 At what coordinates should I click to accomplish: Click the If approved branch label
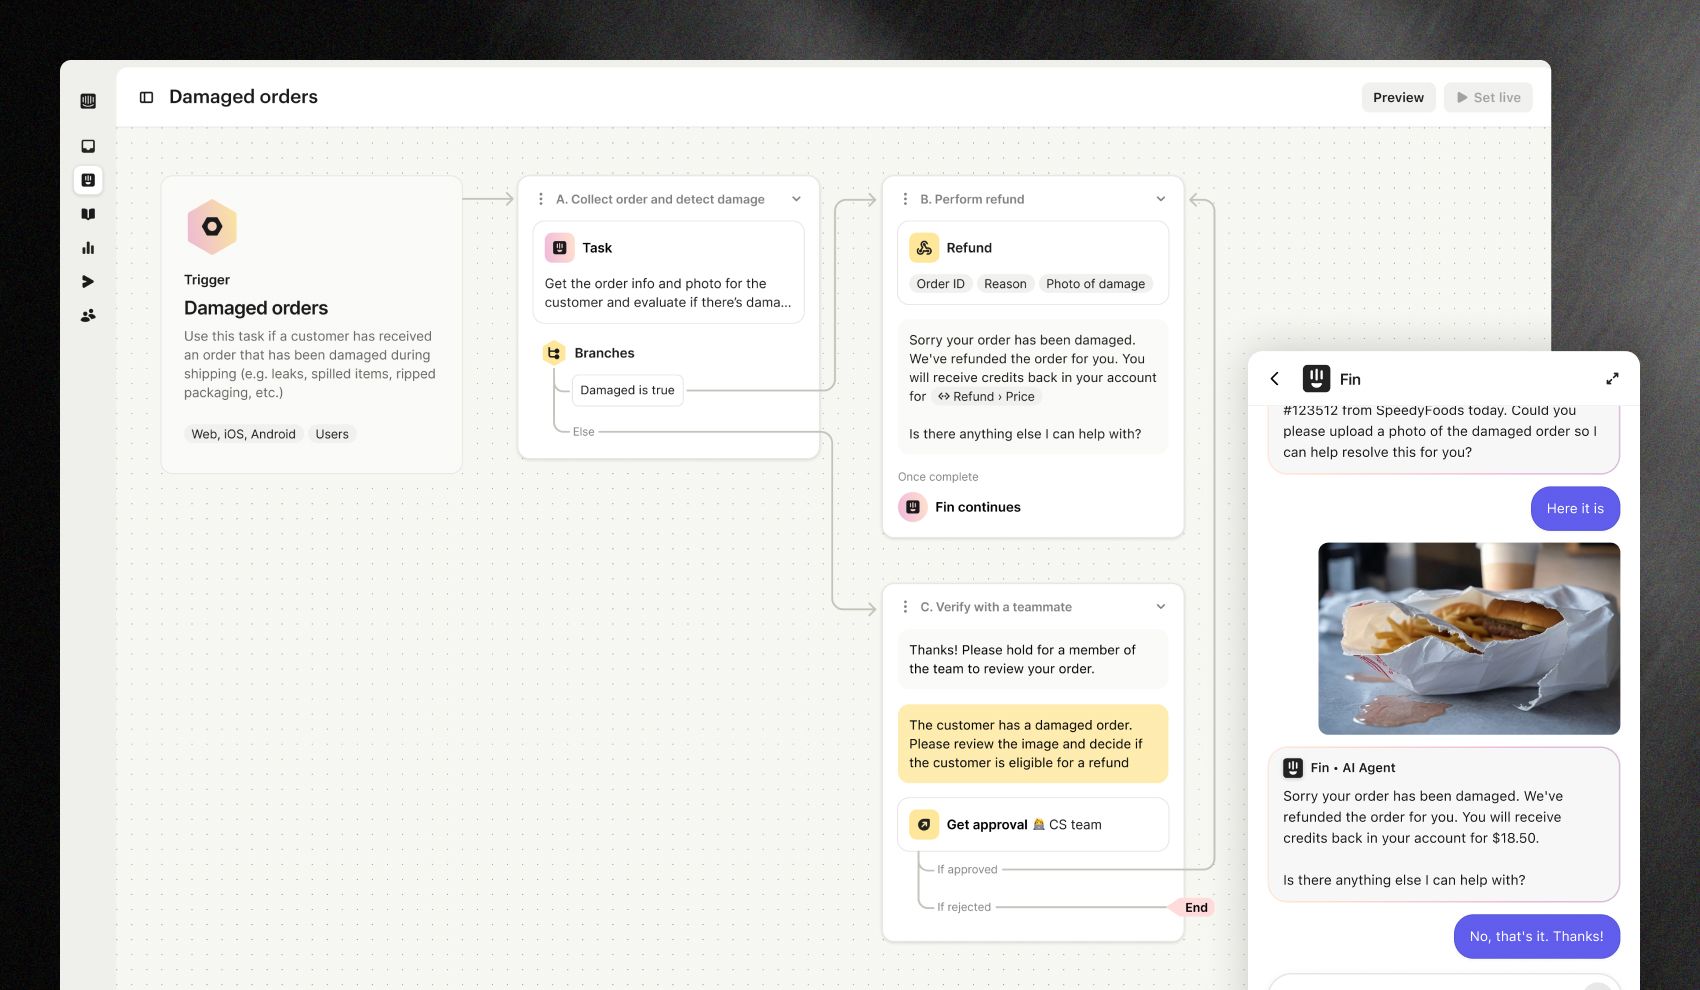967,870
